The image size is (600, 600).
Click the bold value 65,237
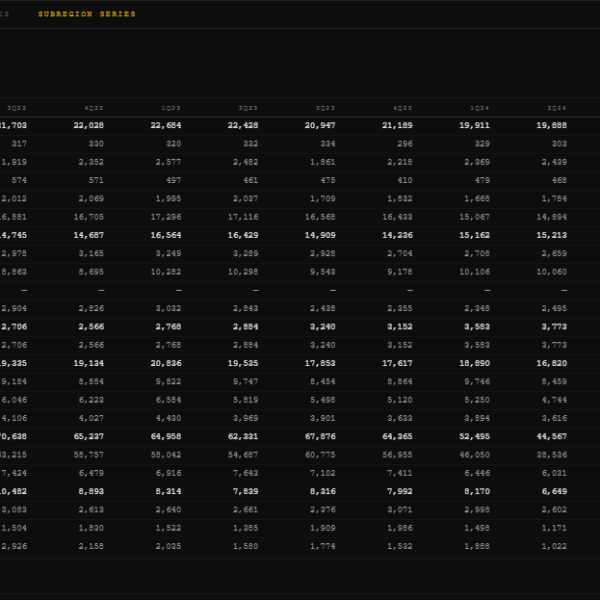pos(88,437)
